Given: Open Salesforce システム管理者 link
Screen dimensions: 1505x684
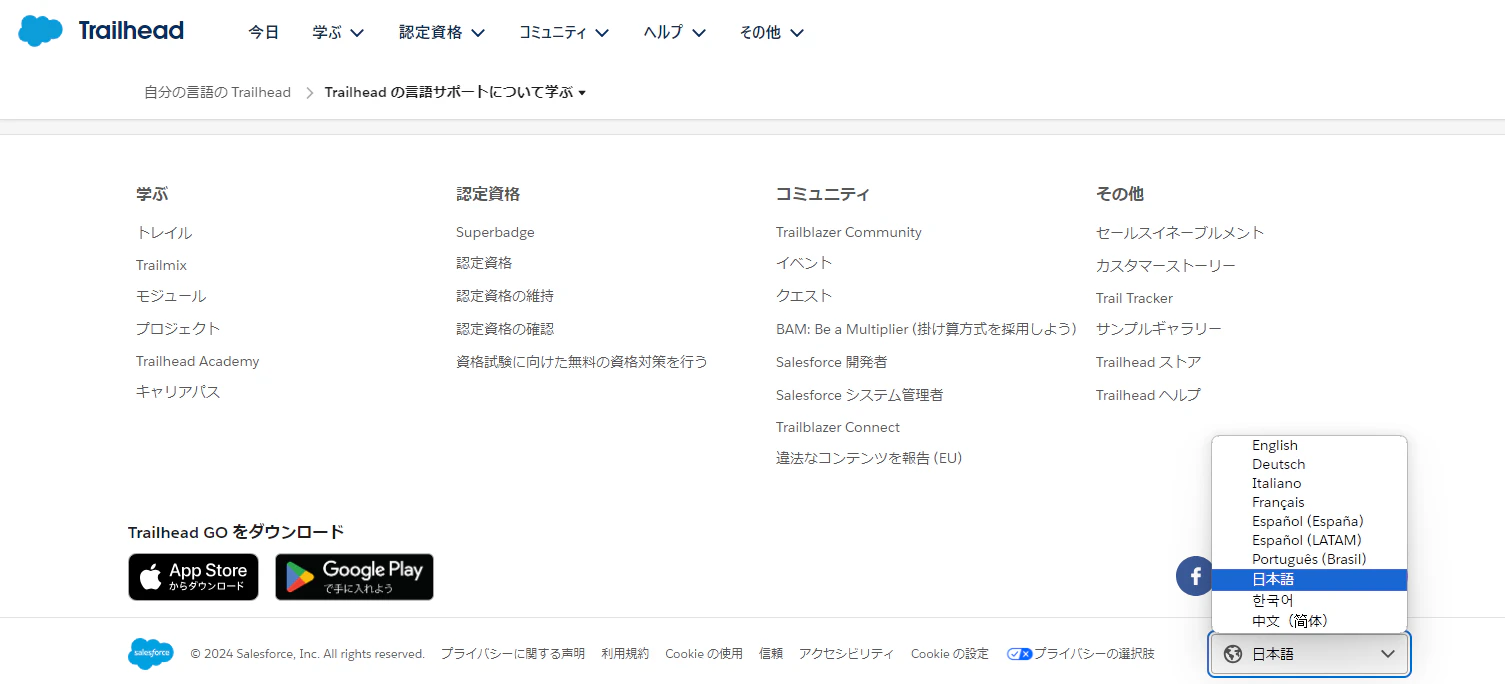Looking at the screenshot, I should 859,395.
